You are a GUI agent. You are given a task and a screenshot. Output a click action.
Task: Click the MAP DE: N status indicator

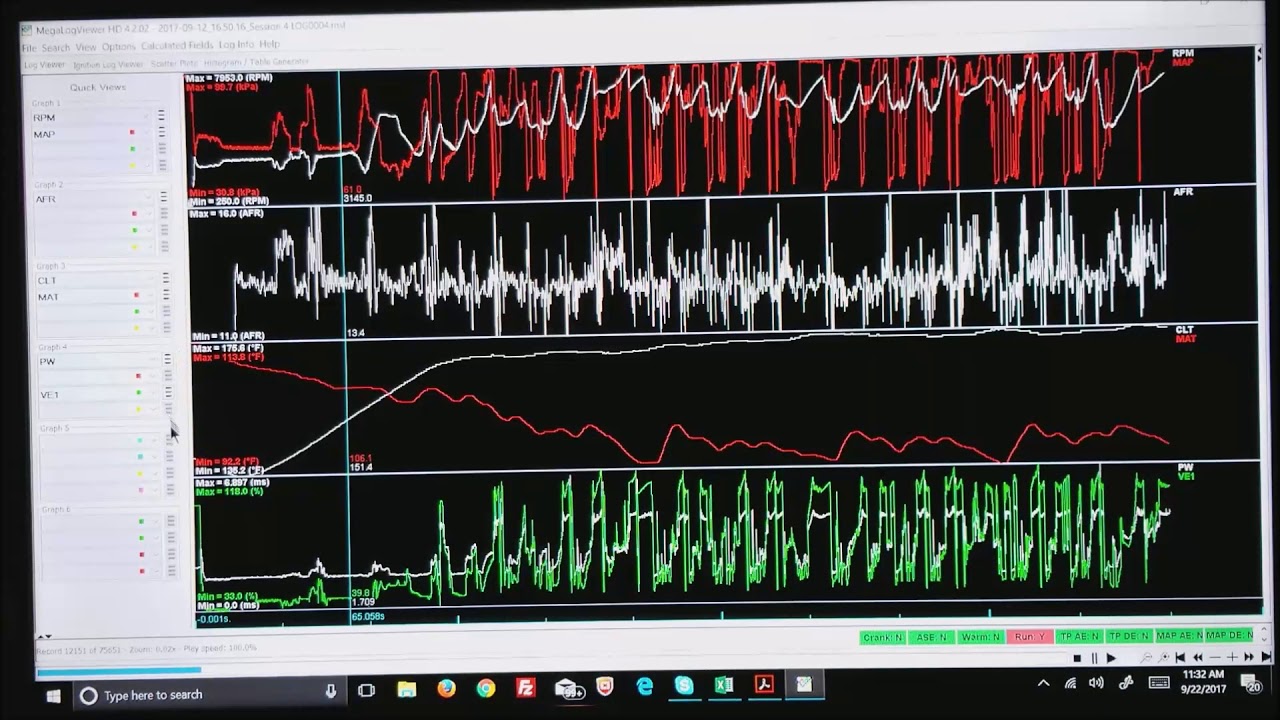[x=1229, y=635]
